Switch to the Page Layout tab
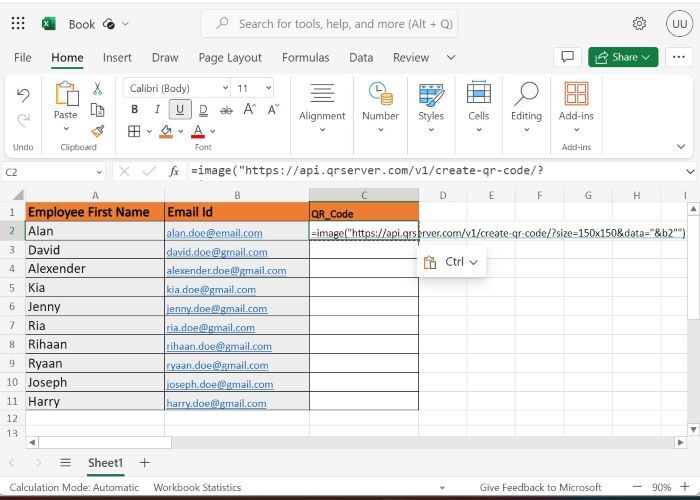This screenshot has height=500, width=700. tap(230, 58)
